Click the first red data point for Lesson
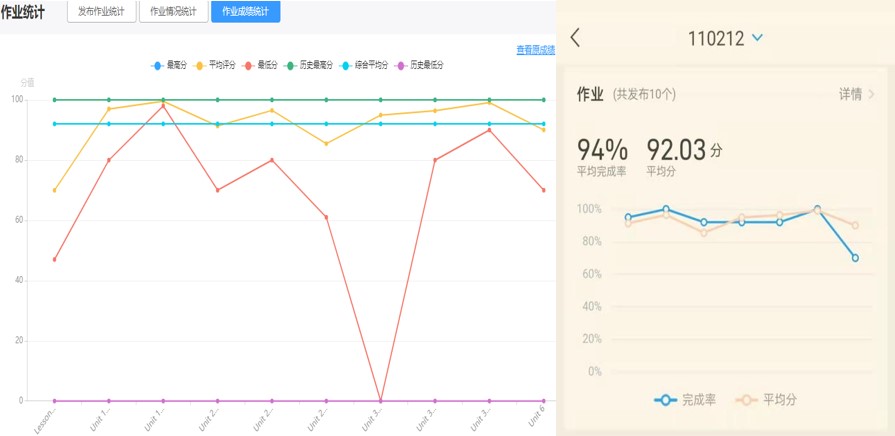The image size is (895, 436). click(54, 259)
